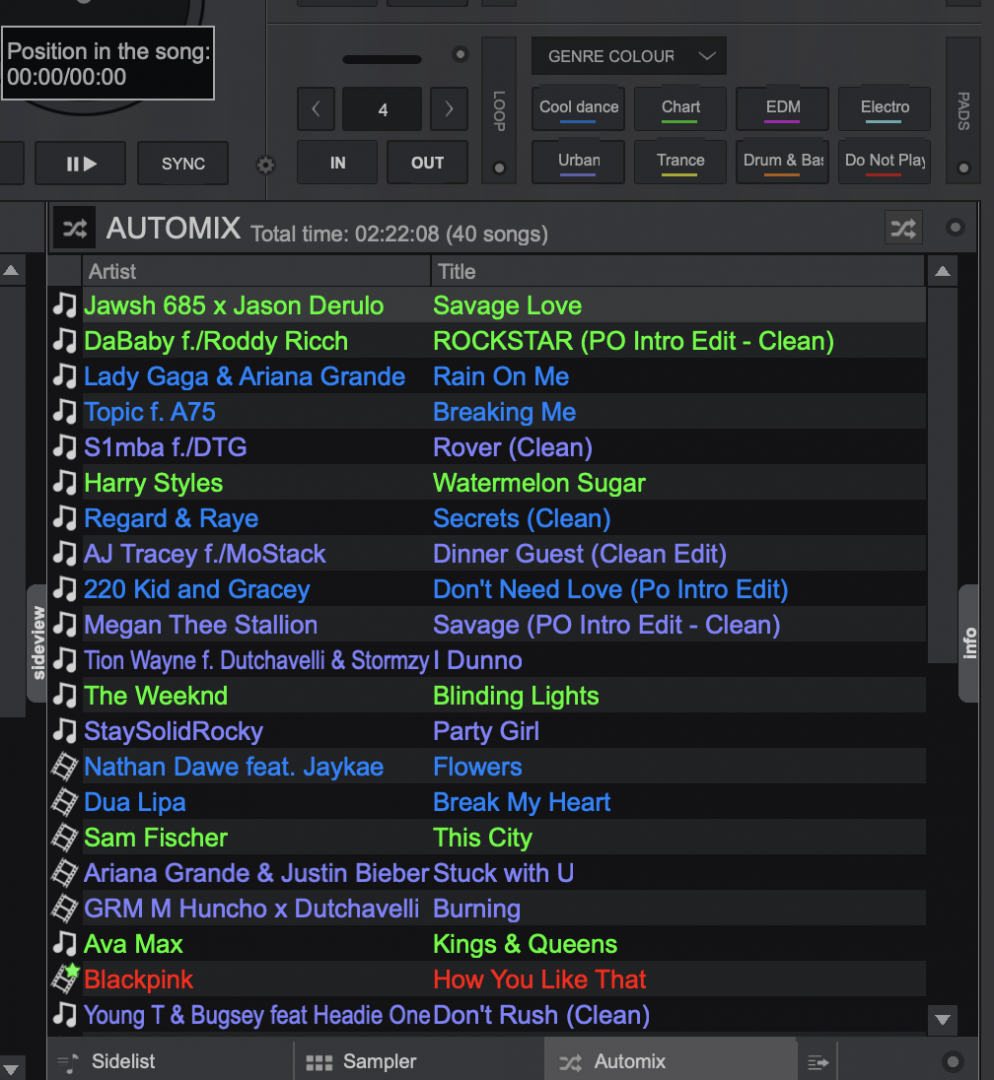The width and height of the screenshot is (994, 1080).
Task: Select the Urban genre pad
Action: 578,162
